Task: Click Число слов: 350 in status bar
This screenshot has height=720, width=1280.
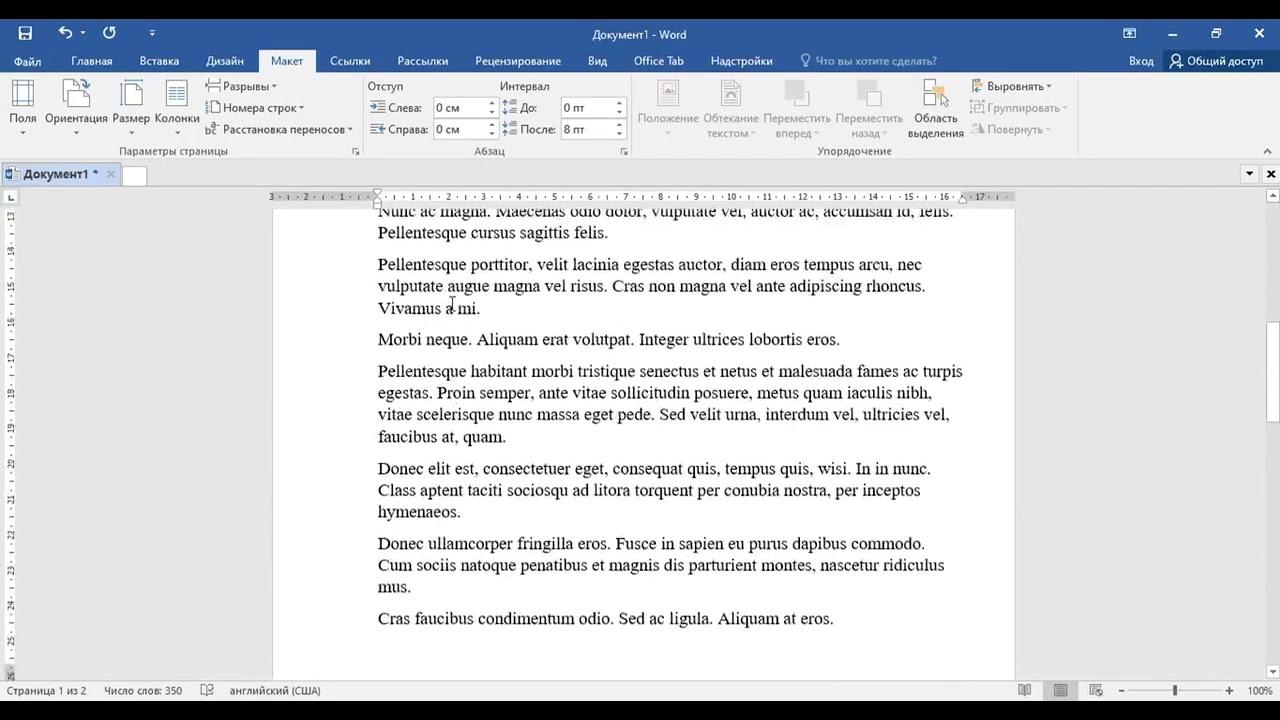Action: tap(143, 690)
